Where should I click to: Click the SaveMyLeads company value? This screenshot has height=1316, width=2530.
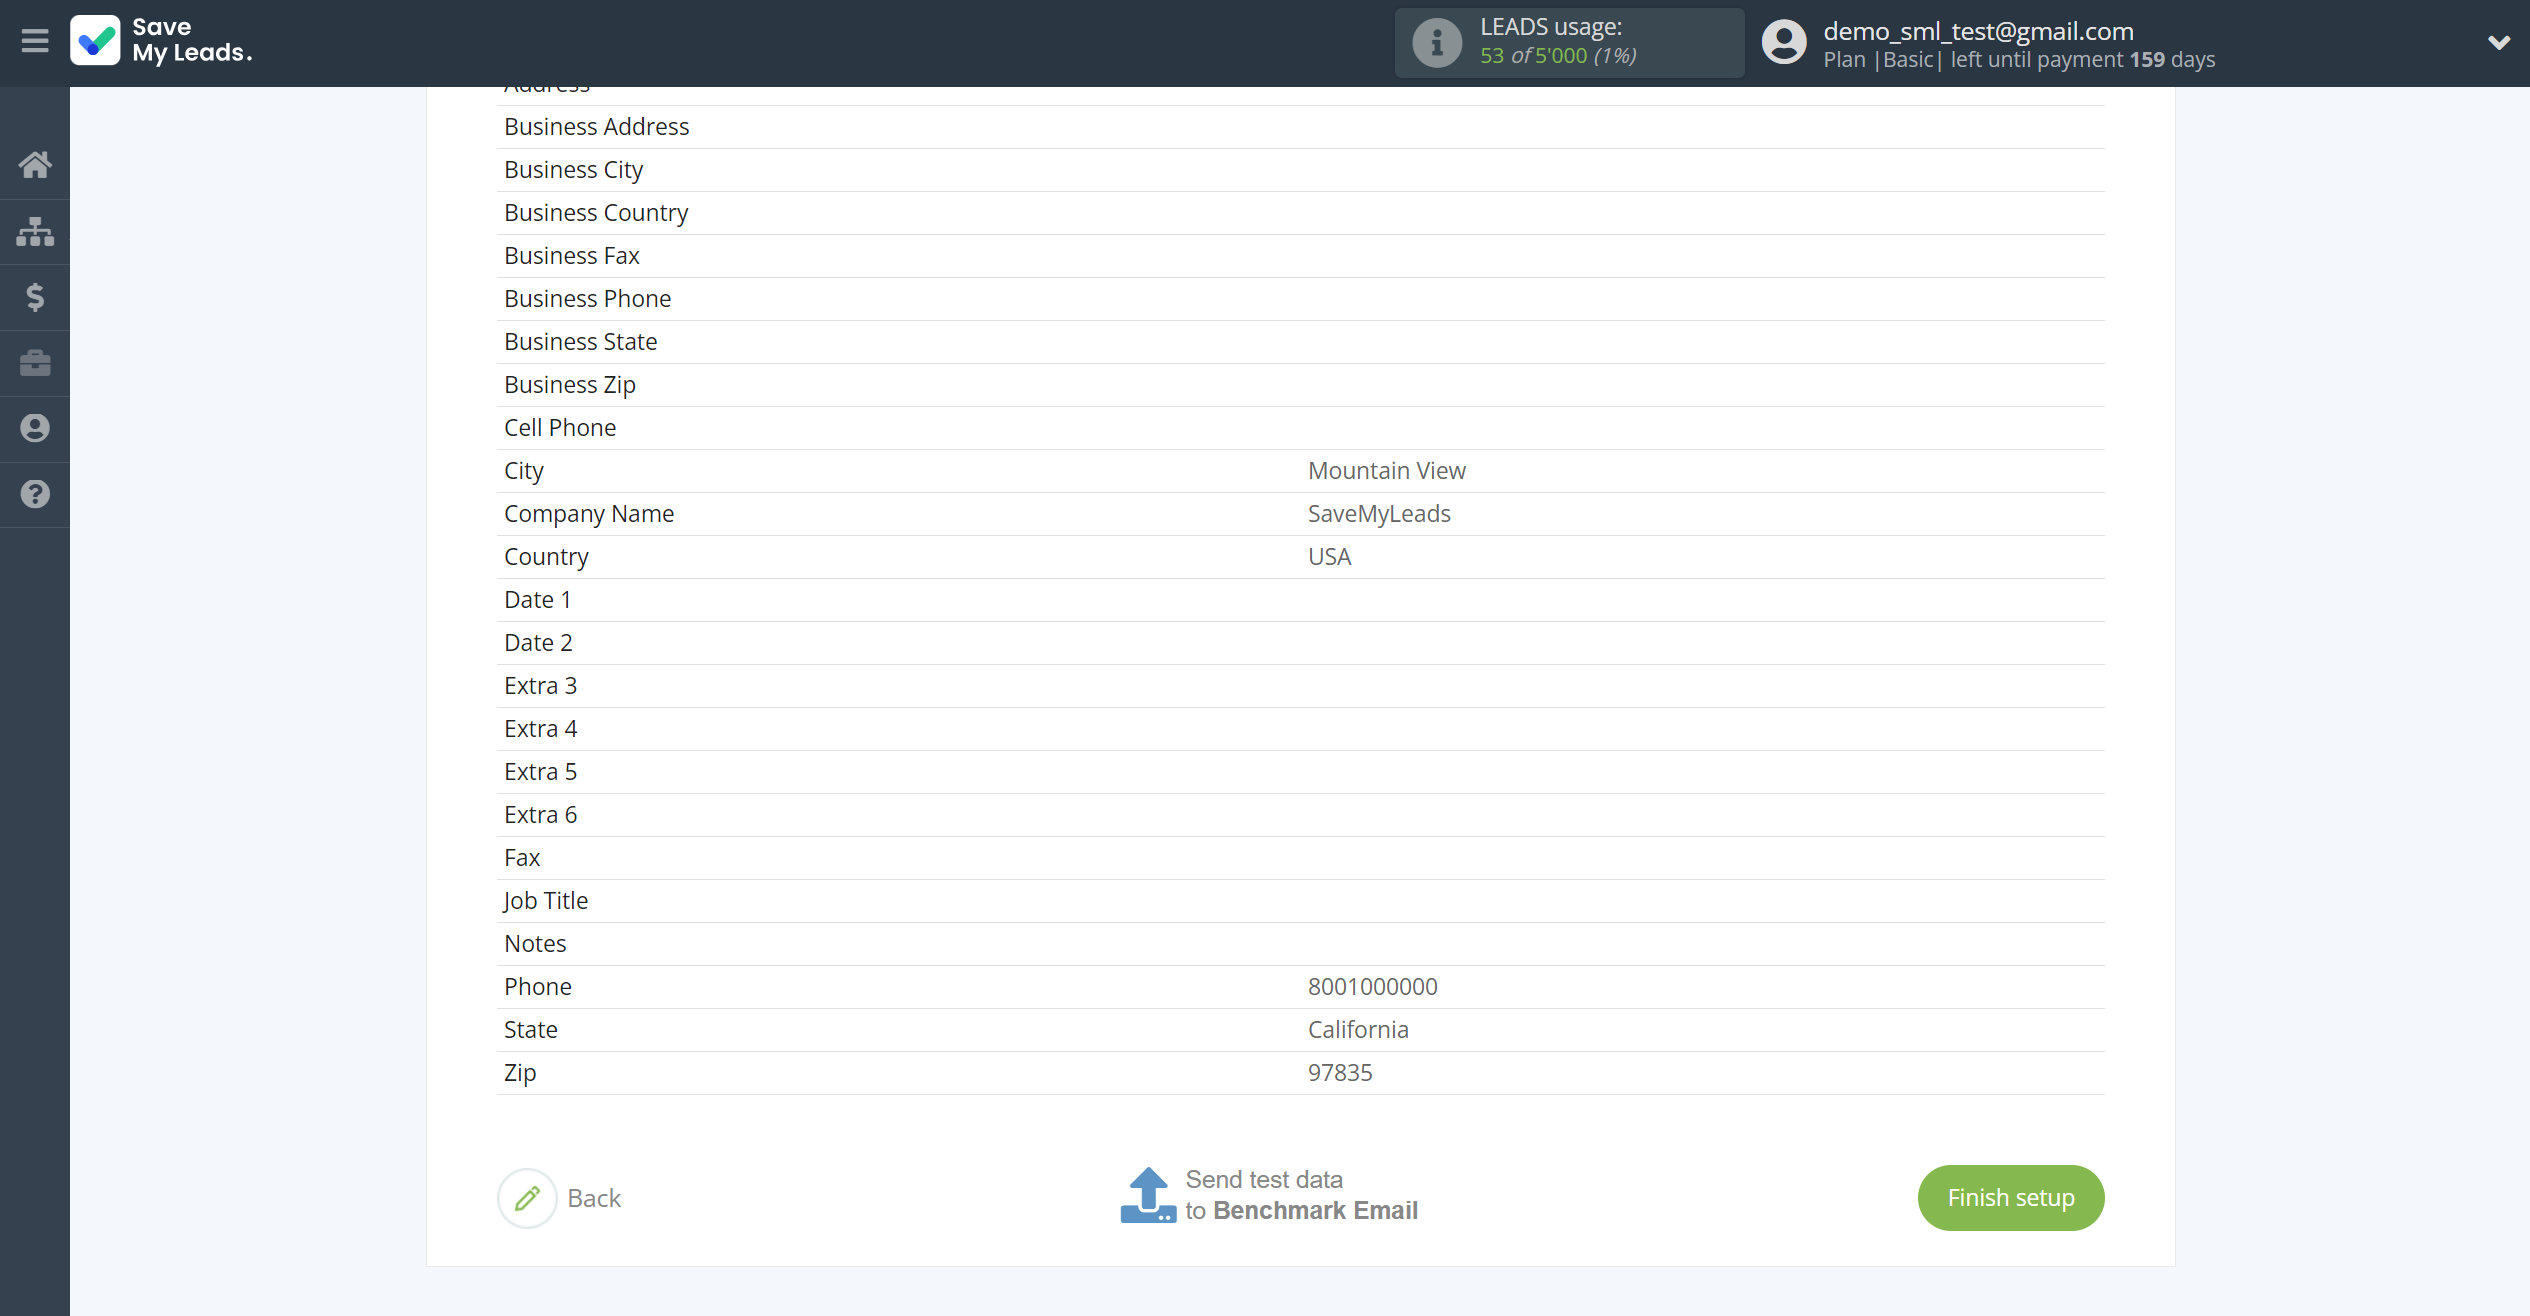[x=1379, y=514]
